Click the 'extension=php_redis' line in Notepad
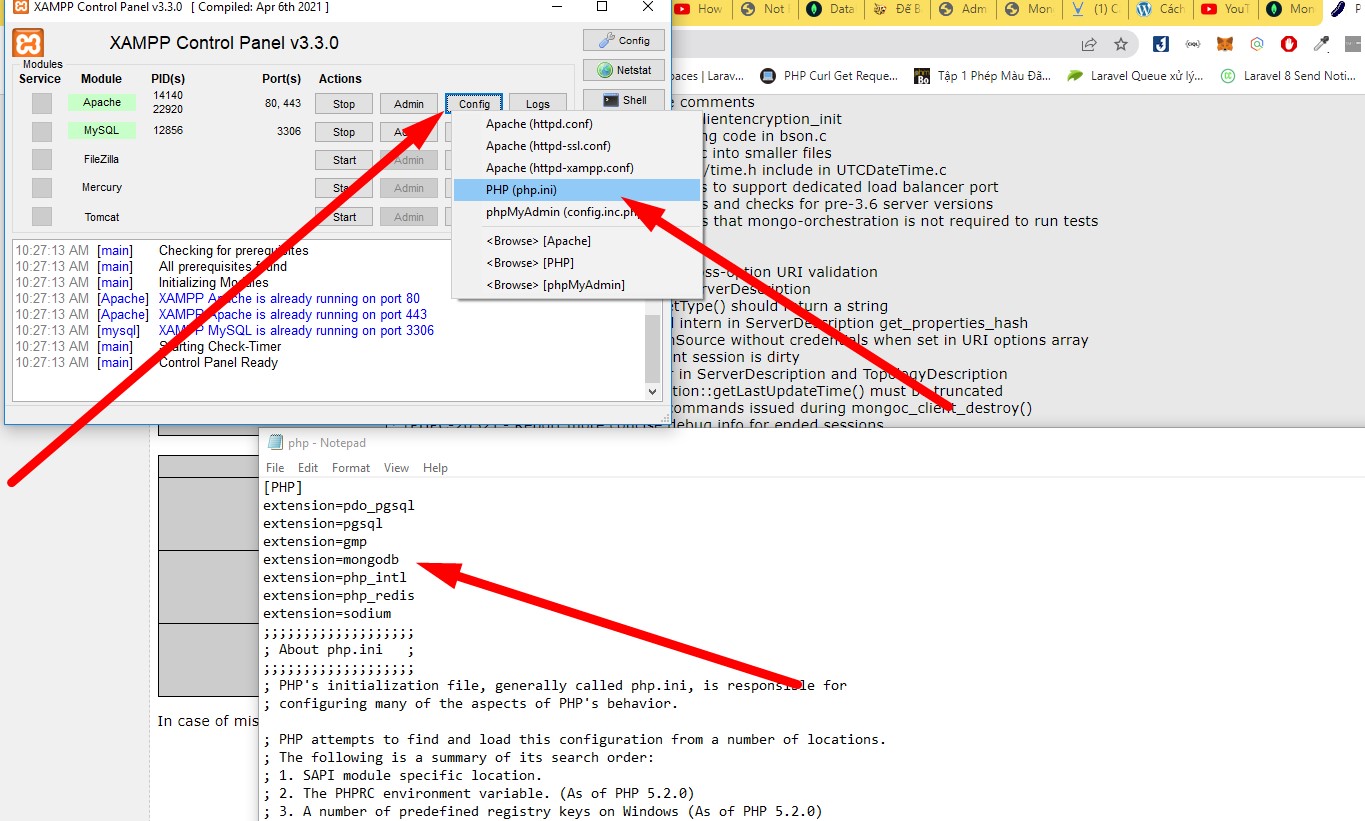Viewport: 1365px width, 821px height. tap(339, 595)
